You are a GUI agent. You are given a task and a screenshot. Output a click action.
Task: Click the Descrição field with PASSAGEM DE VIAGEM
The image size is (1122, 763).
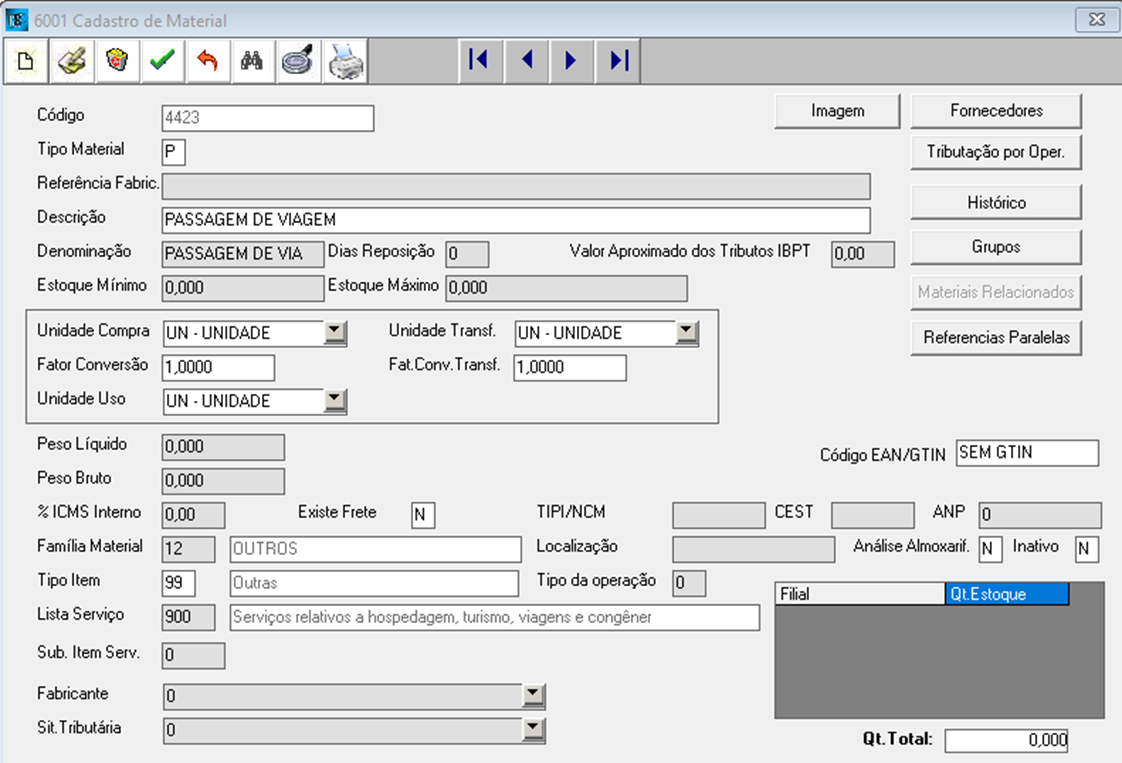click(x=516, y=220)
